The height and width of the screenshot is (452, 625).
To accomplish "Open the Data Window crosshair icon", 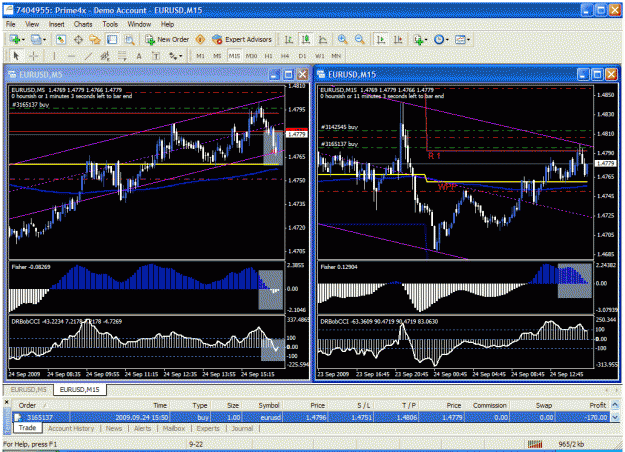I will click(79, 39).
